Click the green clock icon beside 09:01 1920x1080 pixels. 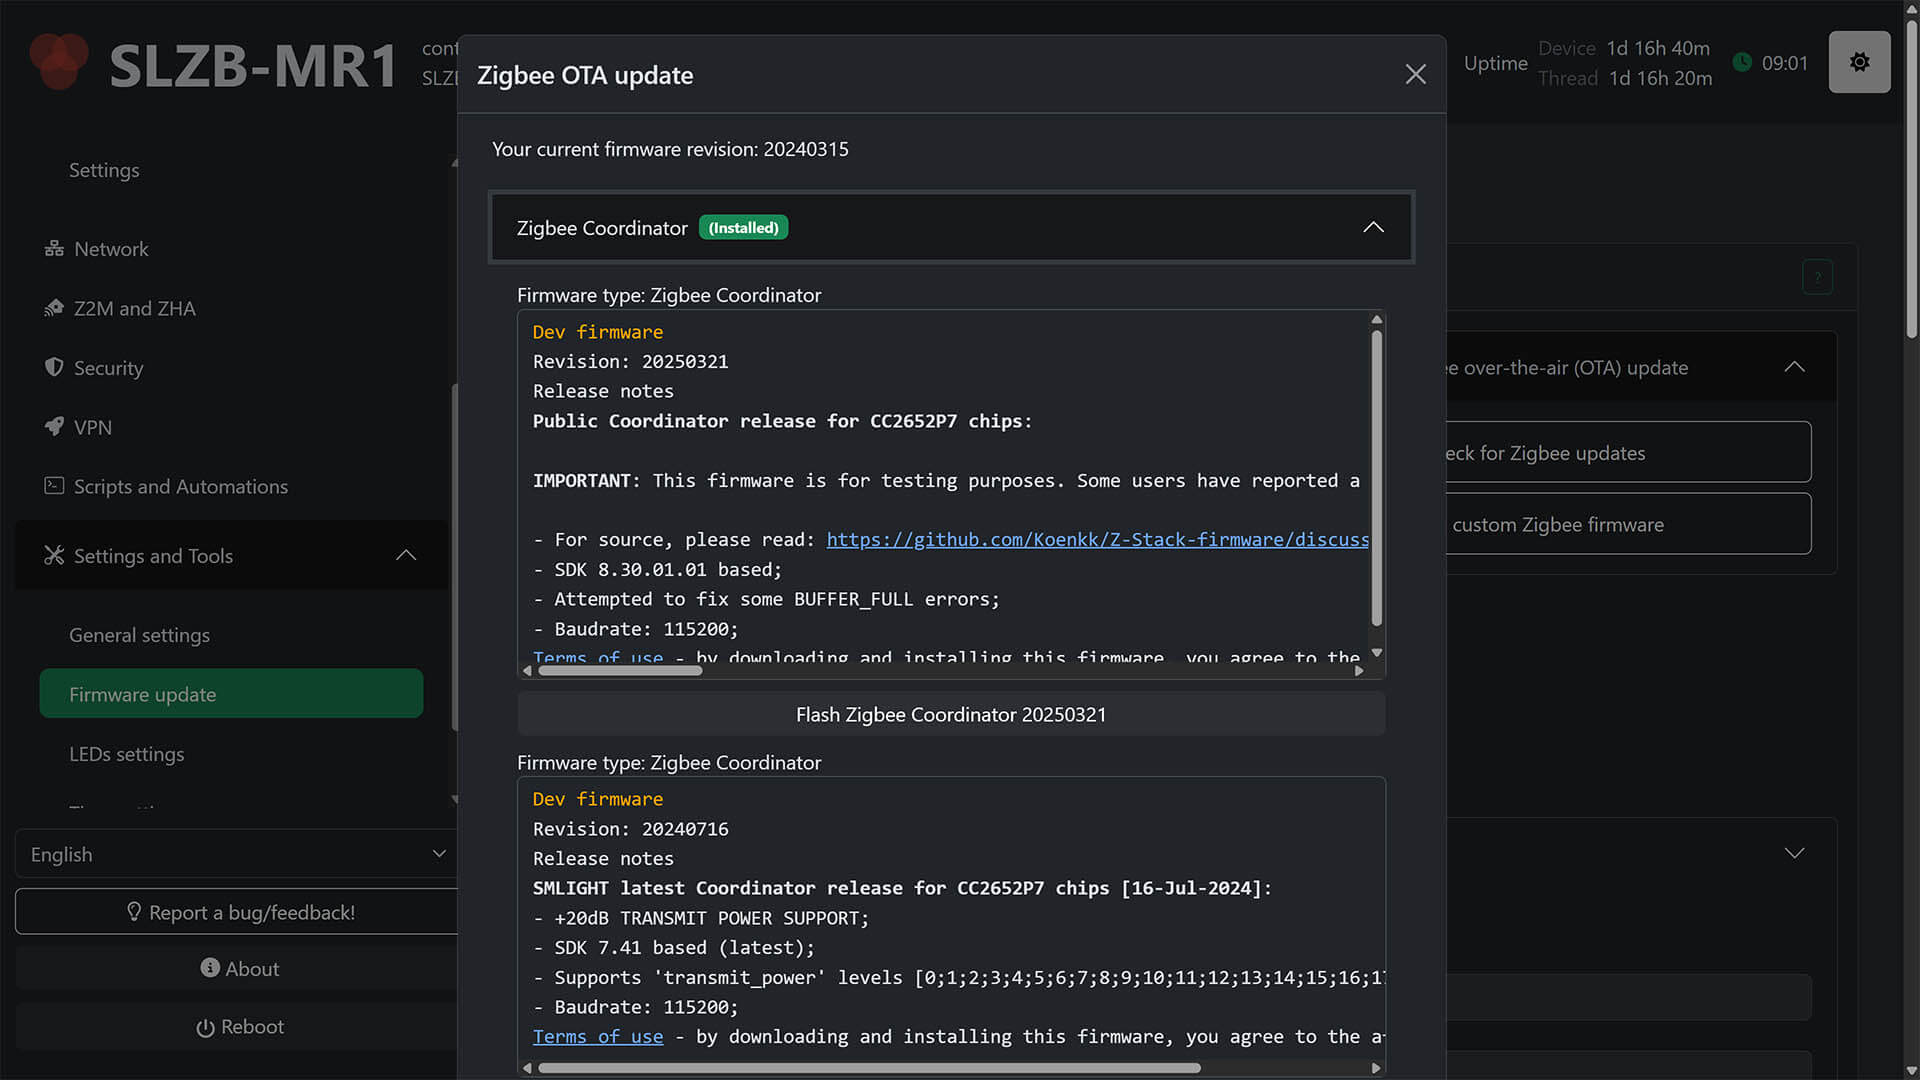1742,62
